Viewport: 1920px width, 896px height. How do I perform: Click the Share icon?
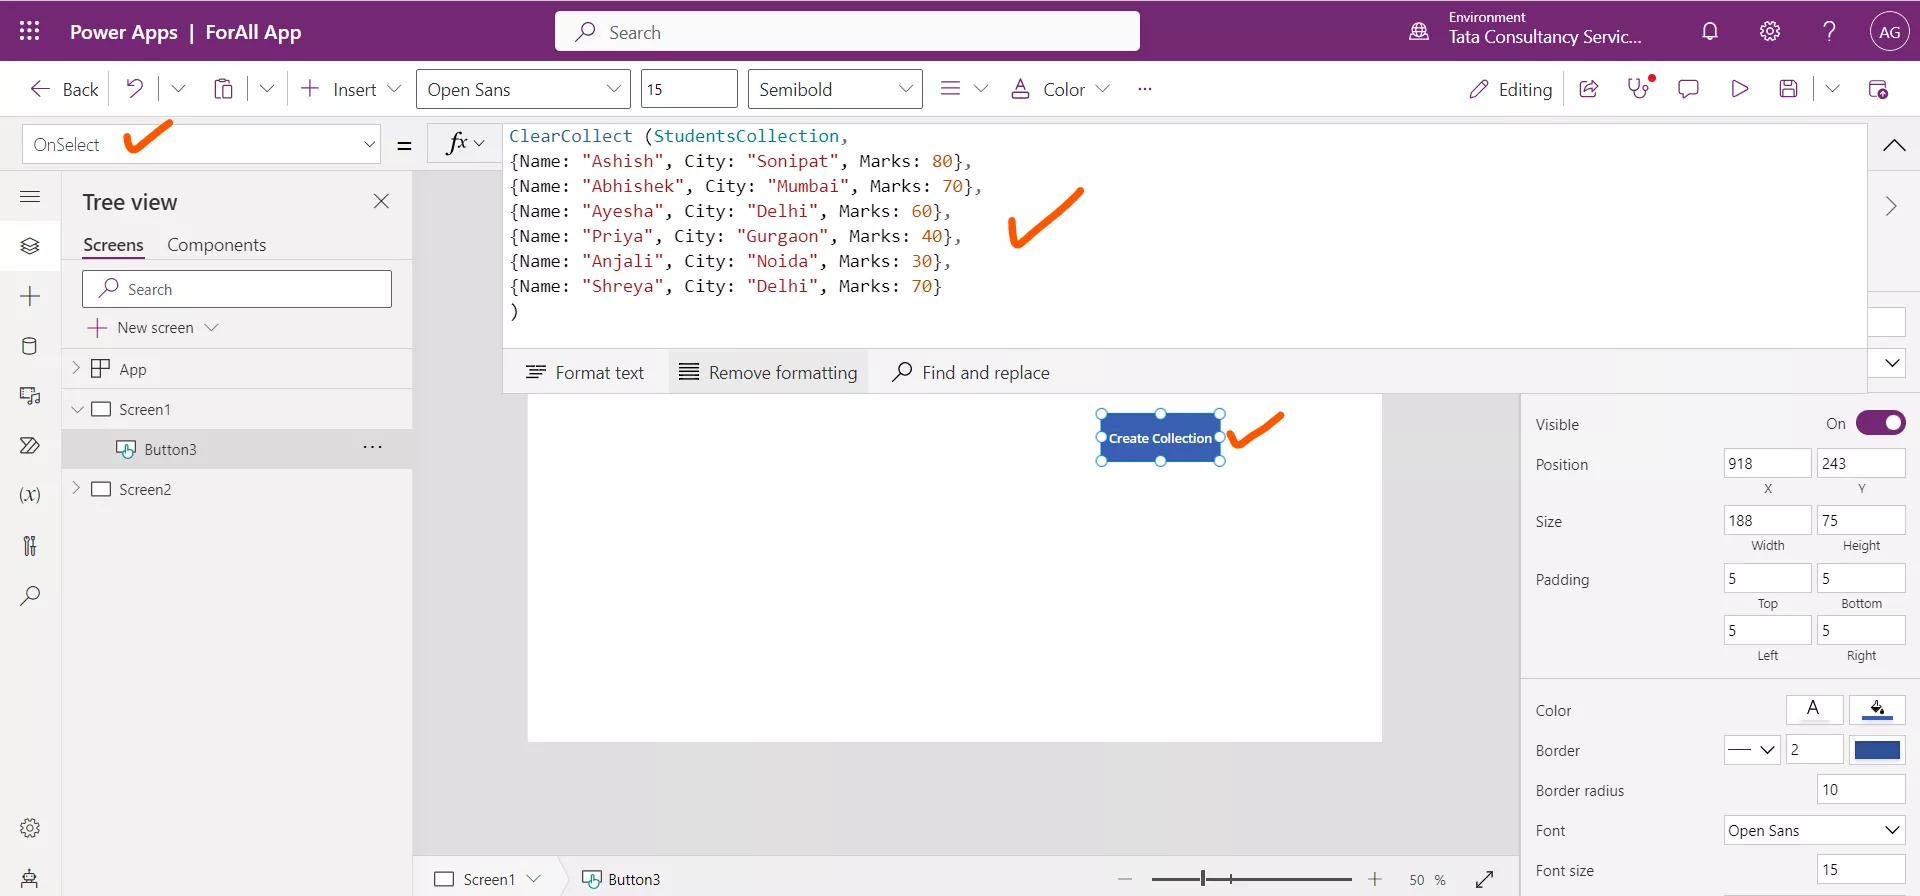(x=1588, y=89)
